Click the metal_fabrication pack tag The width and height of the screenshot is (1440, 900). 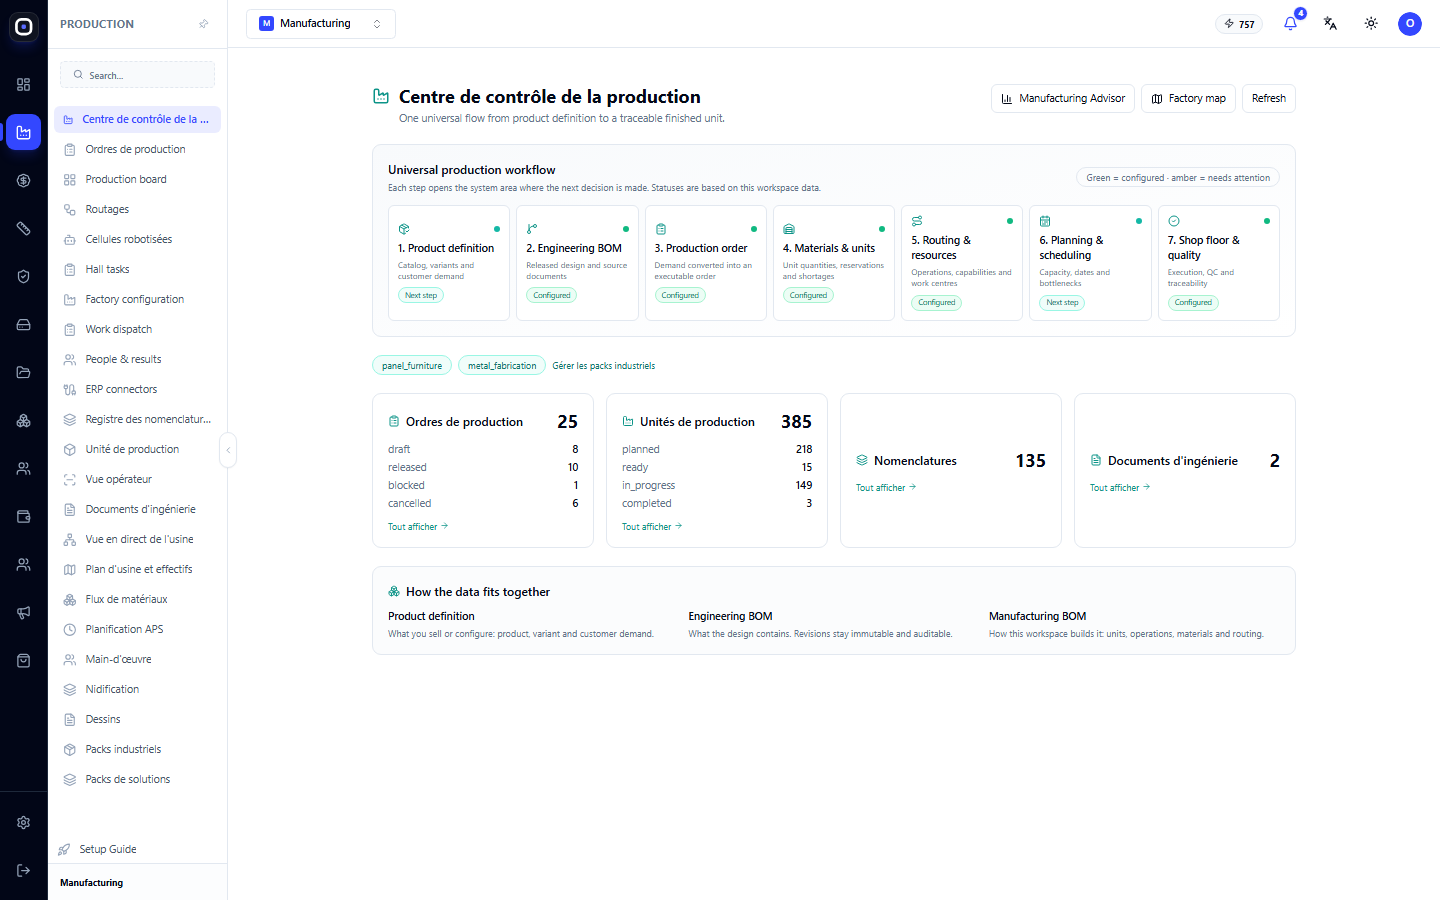pyautogui.click(x=502, y=366)
